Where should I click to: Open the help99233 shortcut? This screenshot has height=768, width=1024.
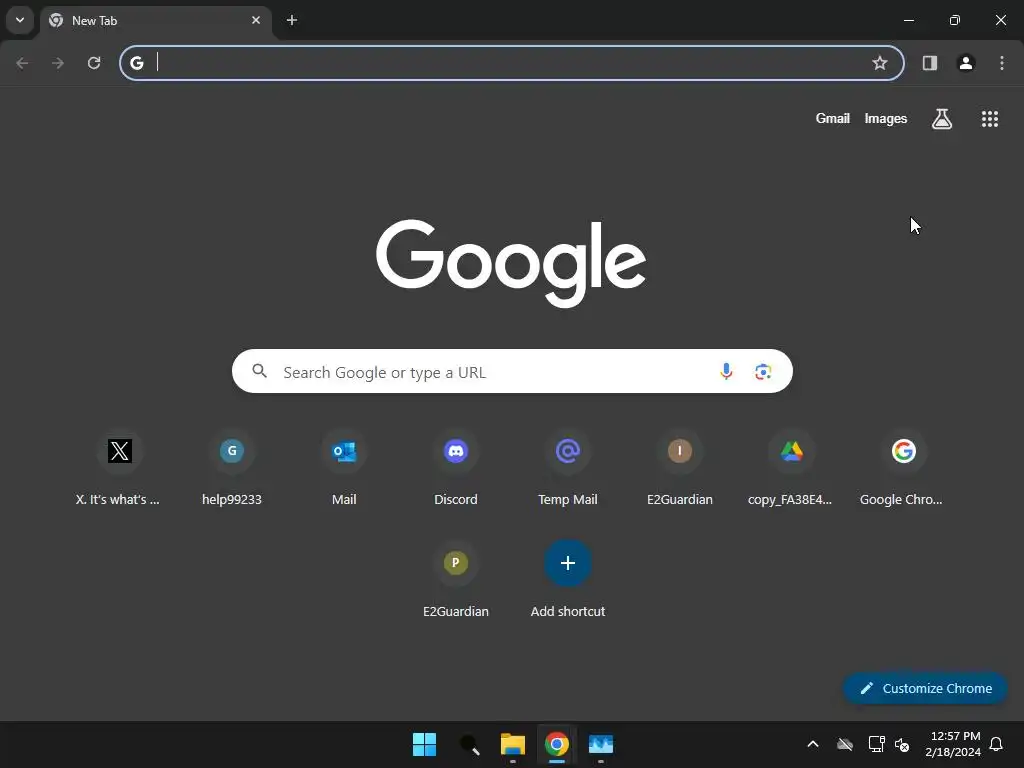[232, 469]
